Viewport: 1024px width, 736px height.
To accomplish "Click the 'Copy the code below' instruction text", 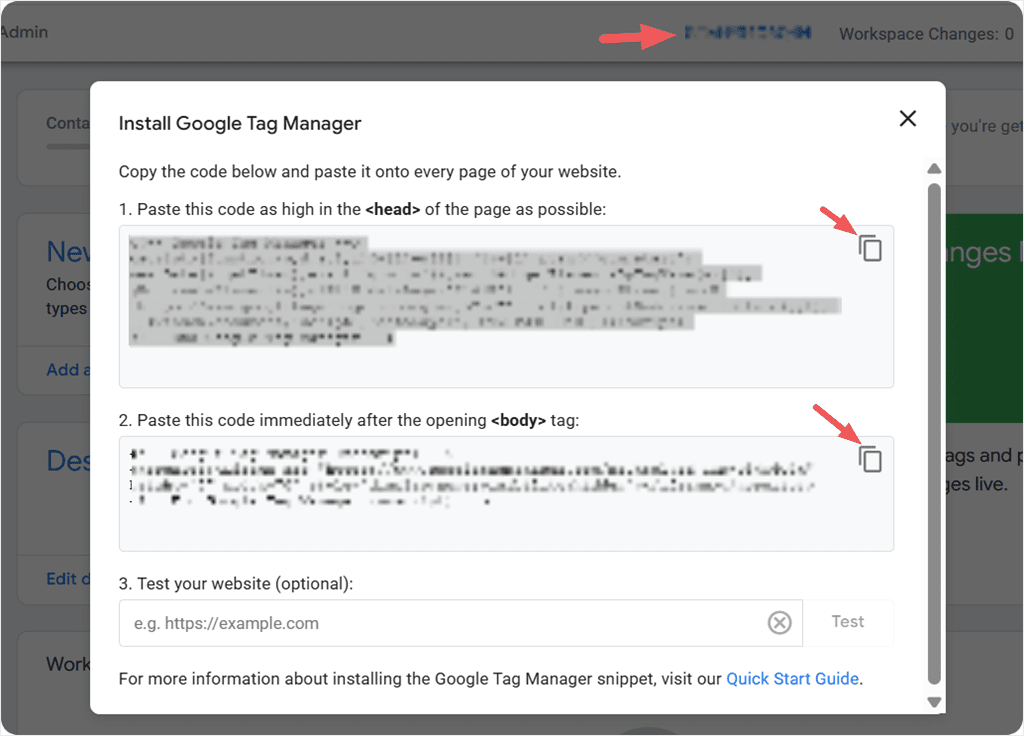I will click(370, 172).
